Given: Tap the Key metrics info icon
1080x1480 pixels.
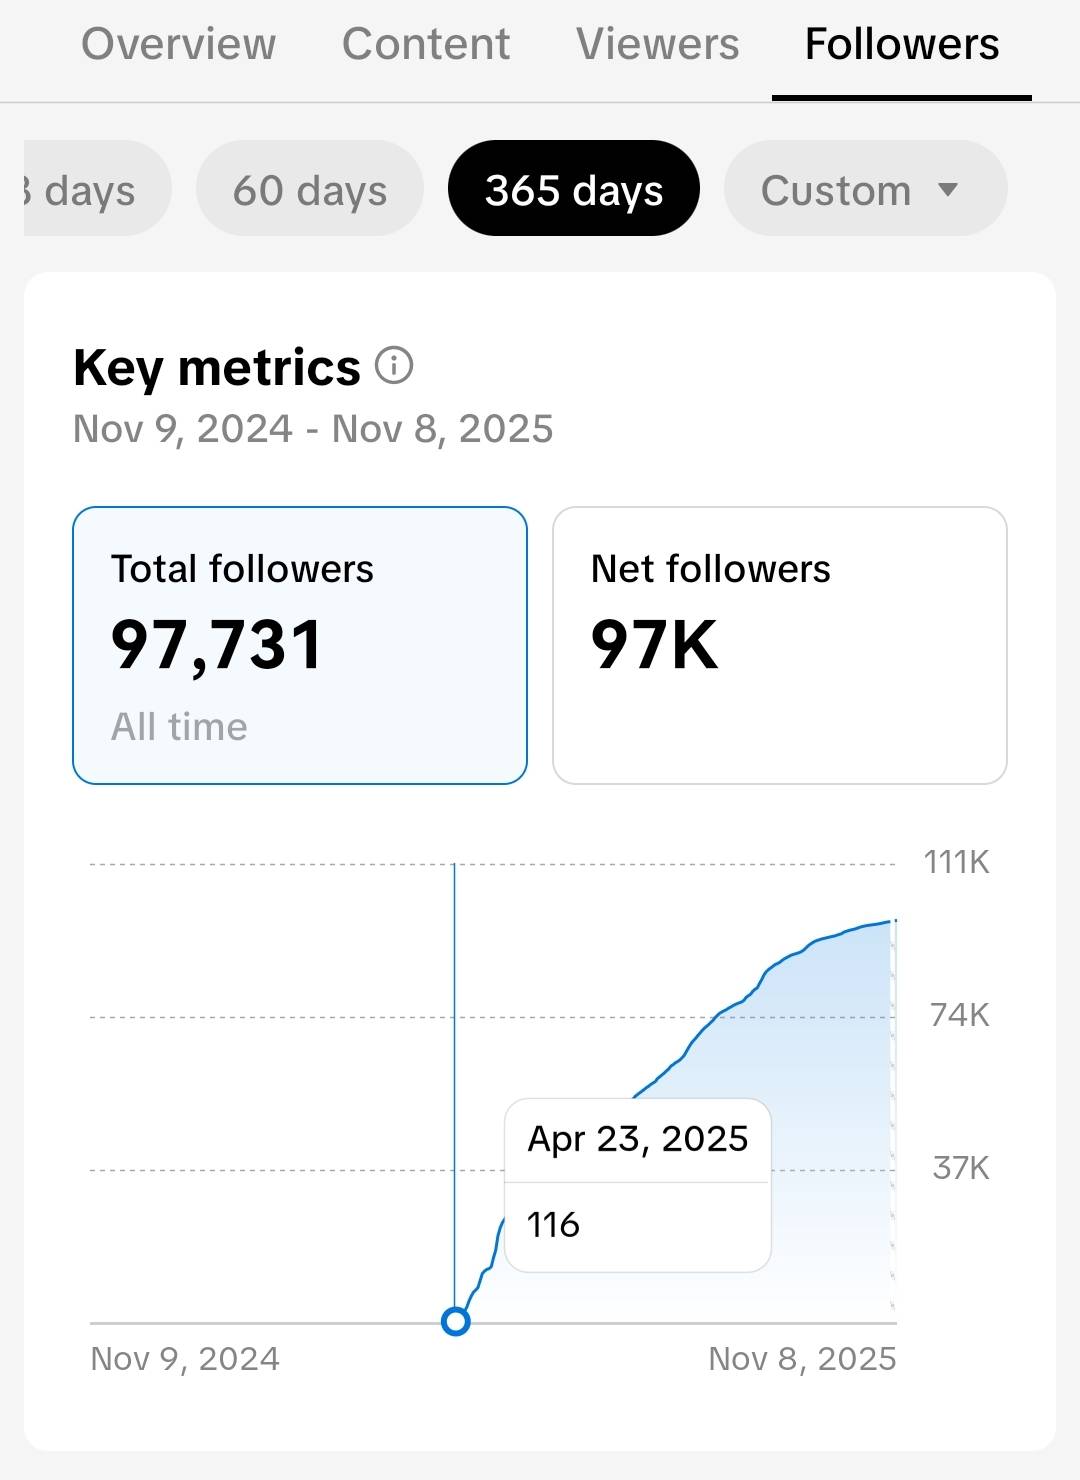Looking at the screenshot, I should (394, 366).
